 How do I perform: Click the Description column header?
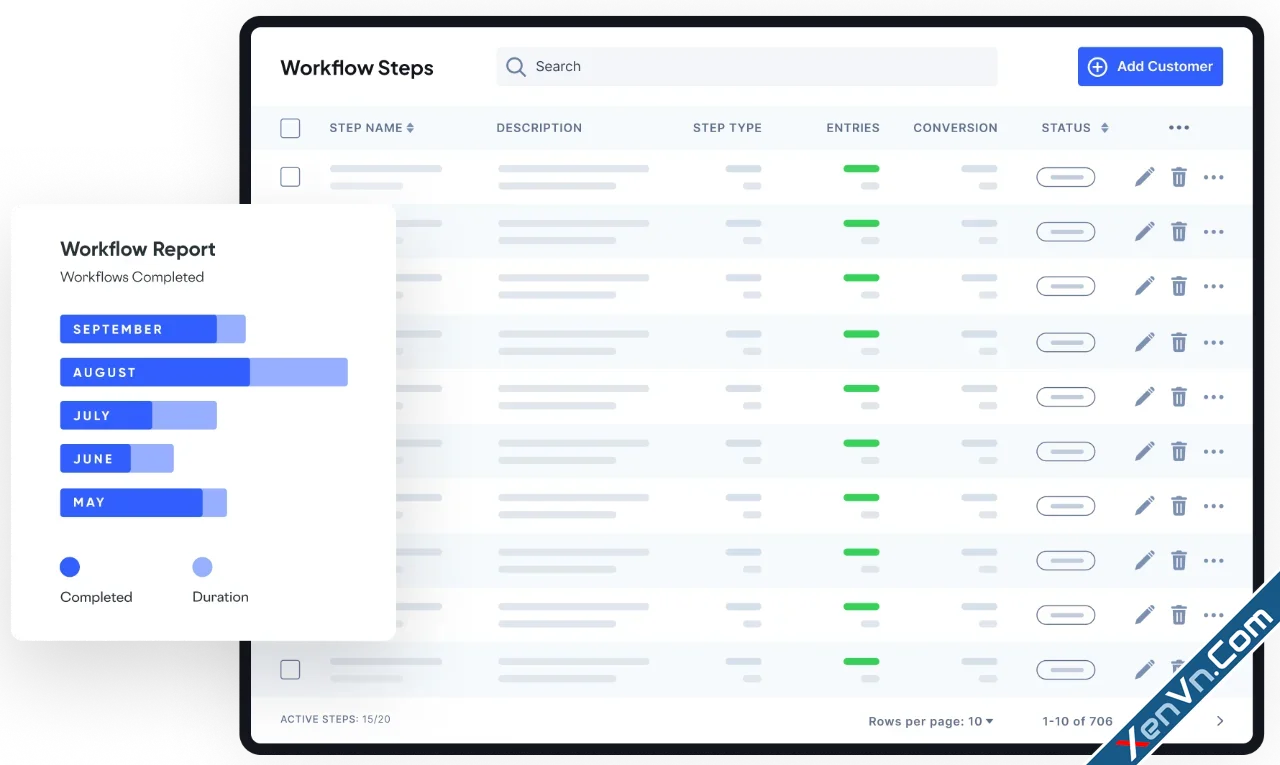point(539,128)
